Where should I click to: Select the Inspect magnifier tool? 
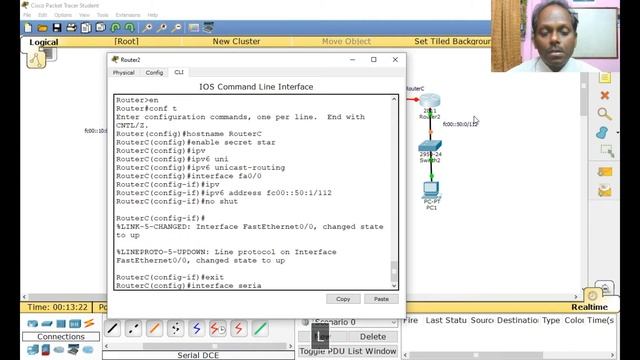[x=604, y=114]
